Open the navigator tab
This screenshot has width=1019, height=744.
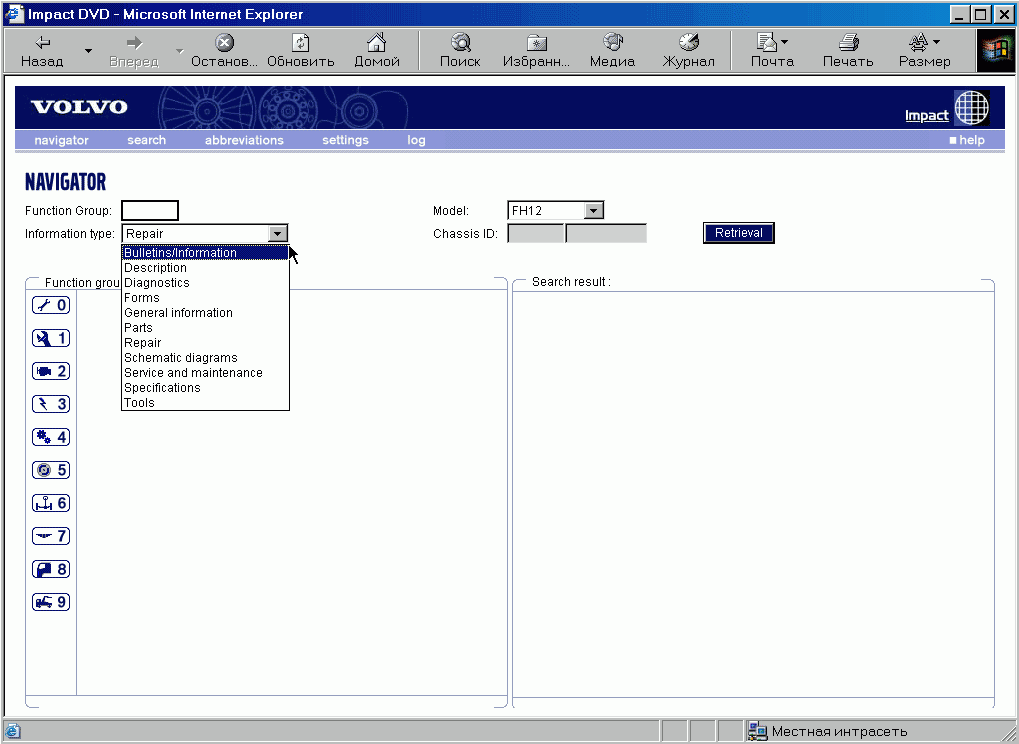pos(61,140)
